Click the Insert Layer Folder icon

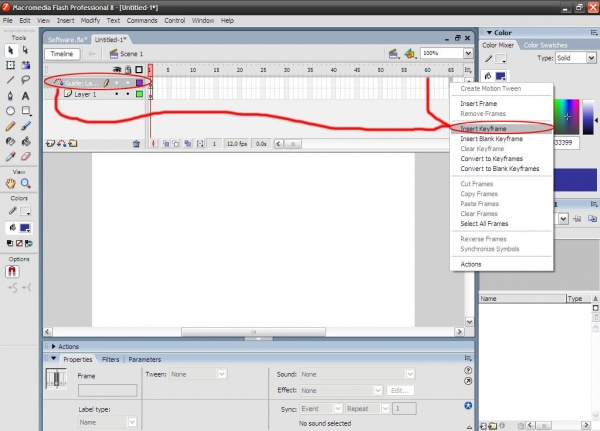(x=73, y=144)
